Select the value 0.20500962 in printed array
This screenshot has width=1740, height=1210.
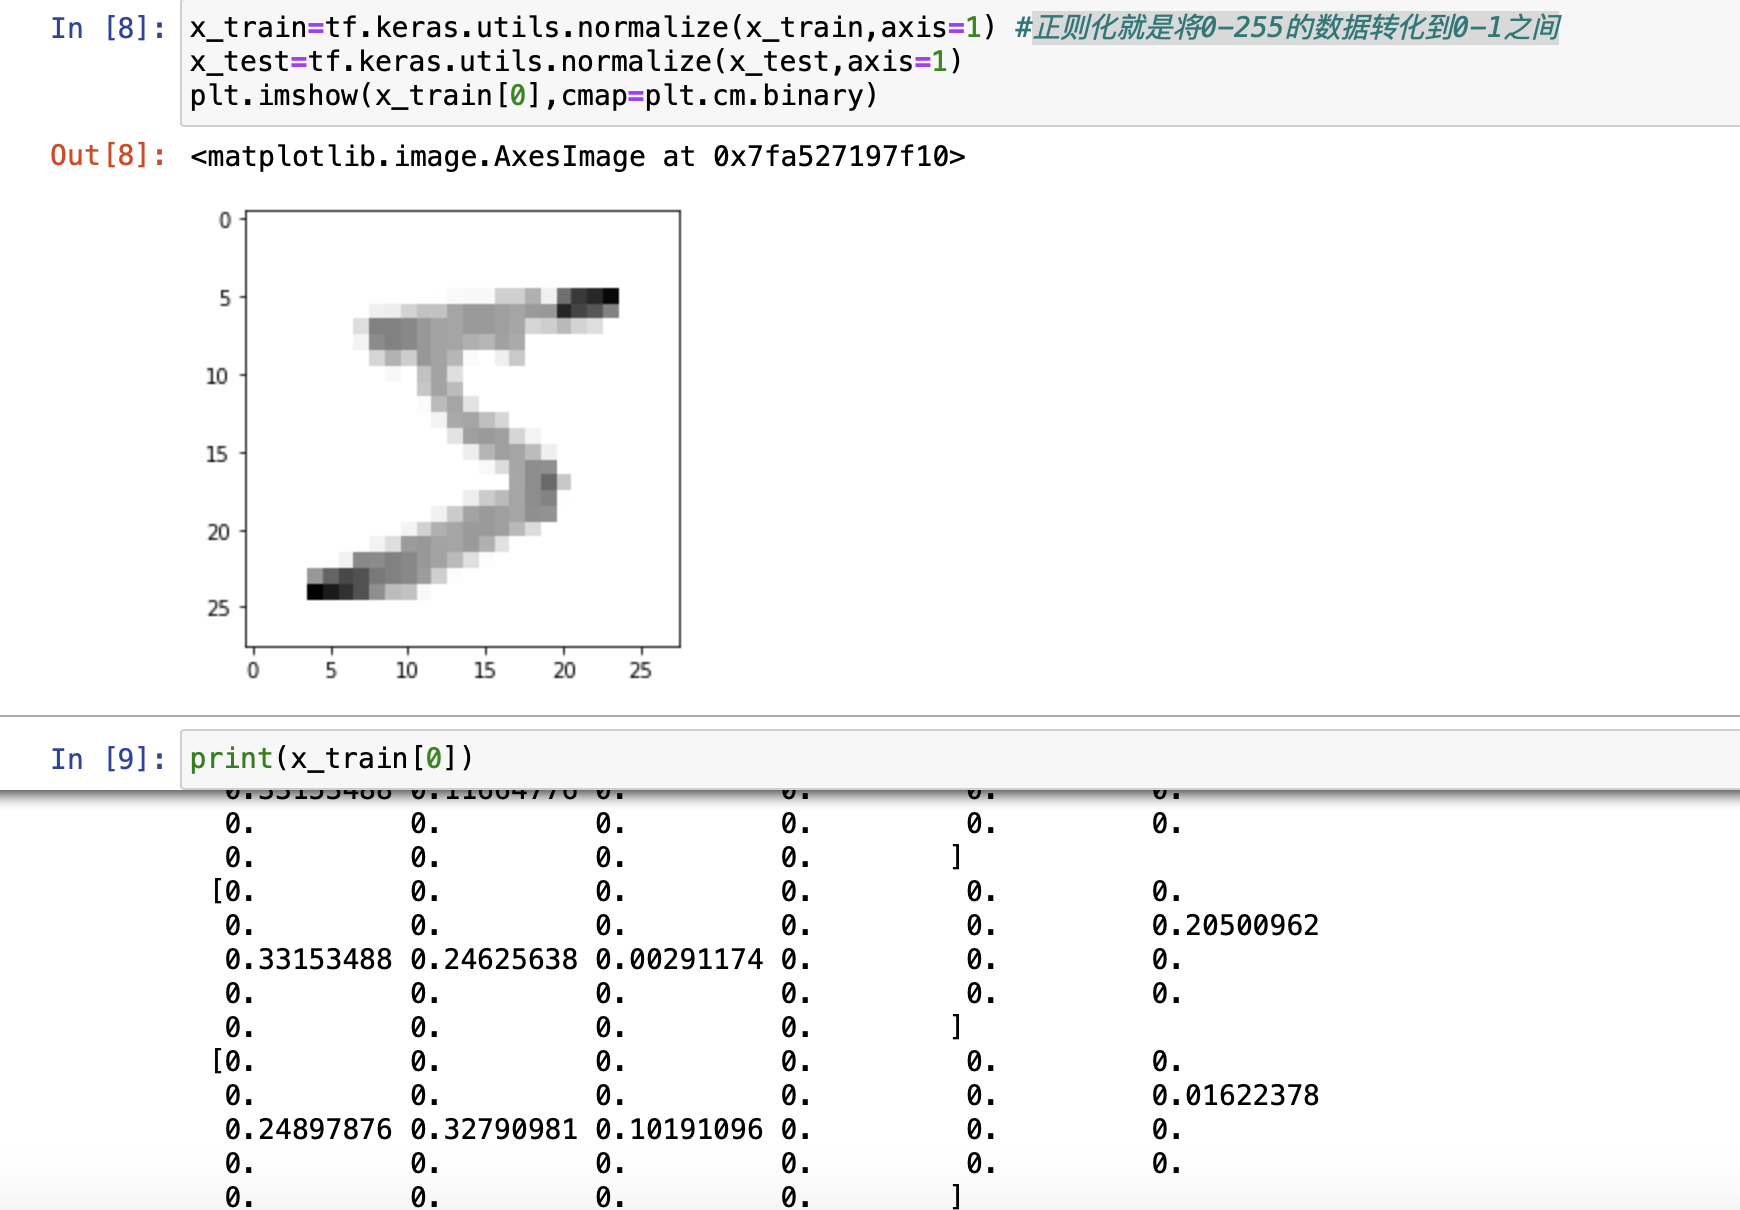click(x=1234, y=925)
